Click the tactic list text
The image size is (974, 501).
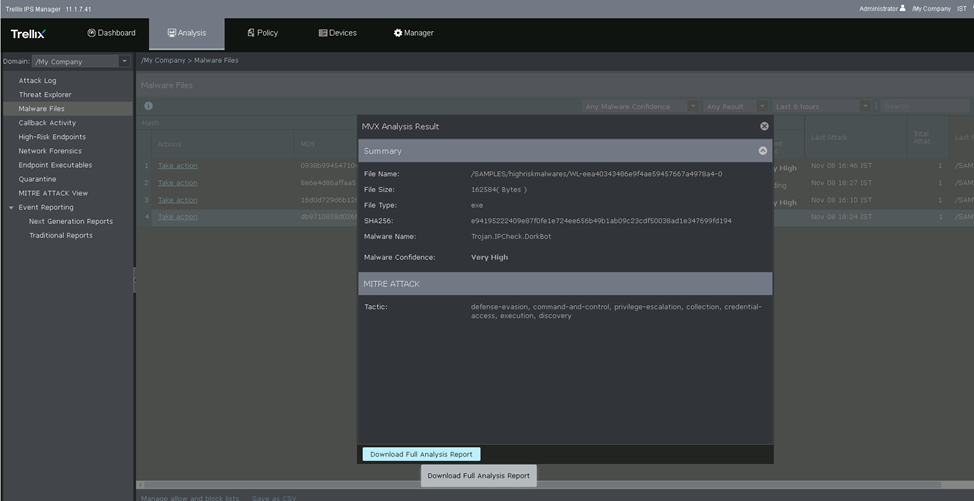[x=616, y=311]
